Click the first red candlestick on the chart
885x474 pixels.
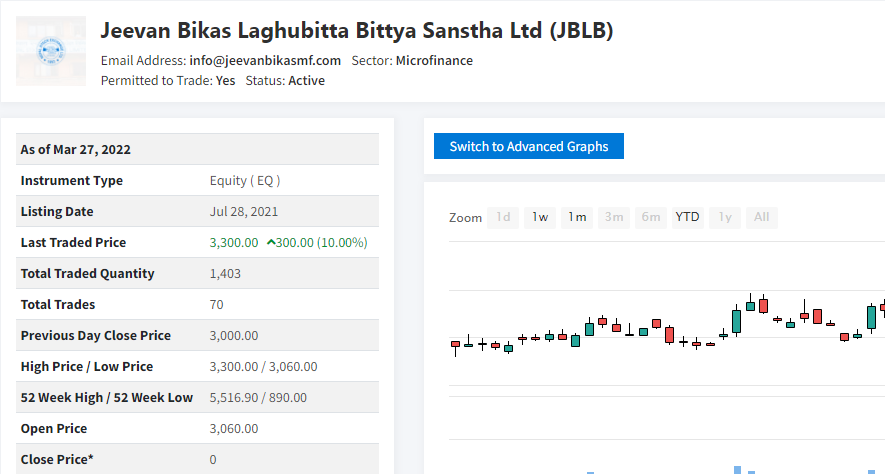point(455,344)
